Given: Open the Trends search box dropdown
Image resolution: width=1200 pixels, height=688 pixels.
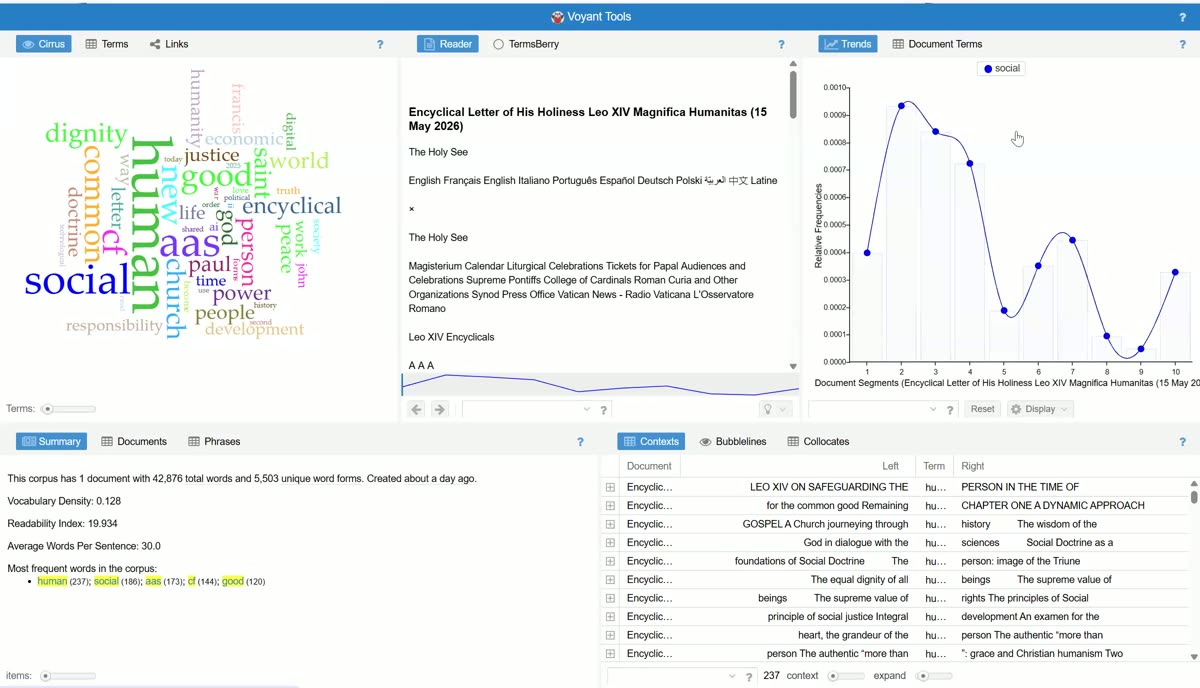Looking at the screenshot, I should click(934, 409).
